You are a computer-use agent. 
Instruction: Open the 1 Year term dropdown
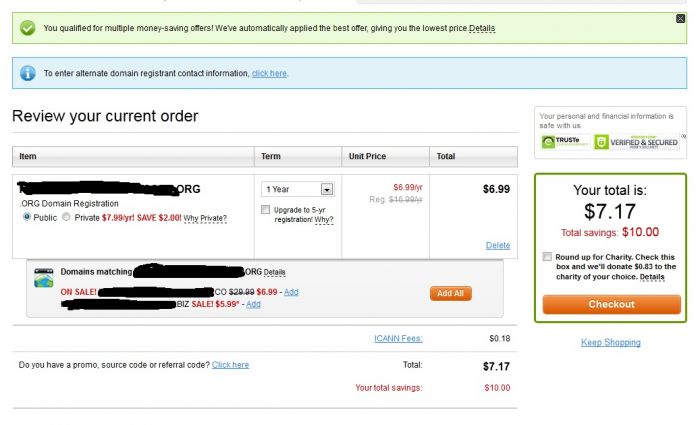tap(298, 189)
